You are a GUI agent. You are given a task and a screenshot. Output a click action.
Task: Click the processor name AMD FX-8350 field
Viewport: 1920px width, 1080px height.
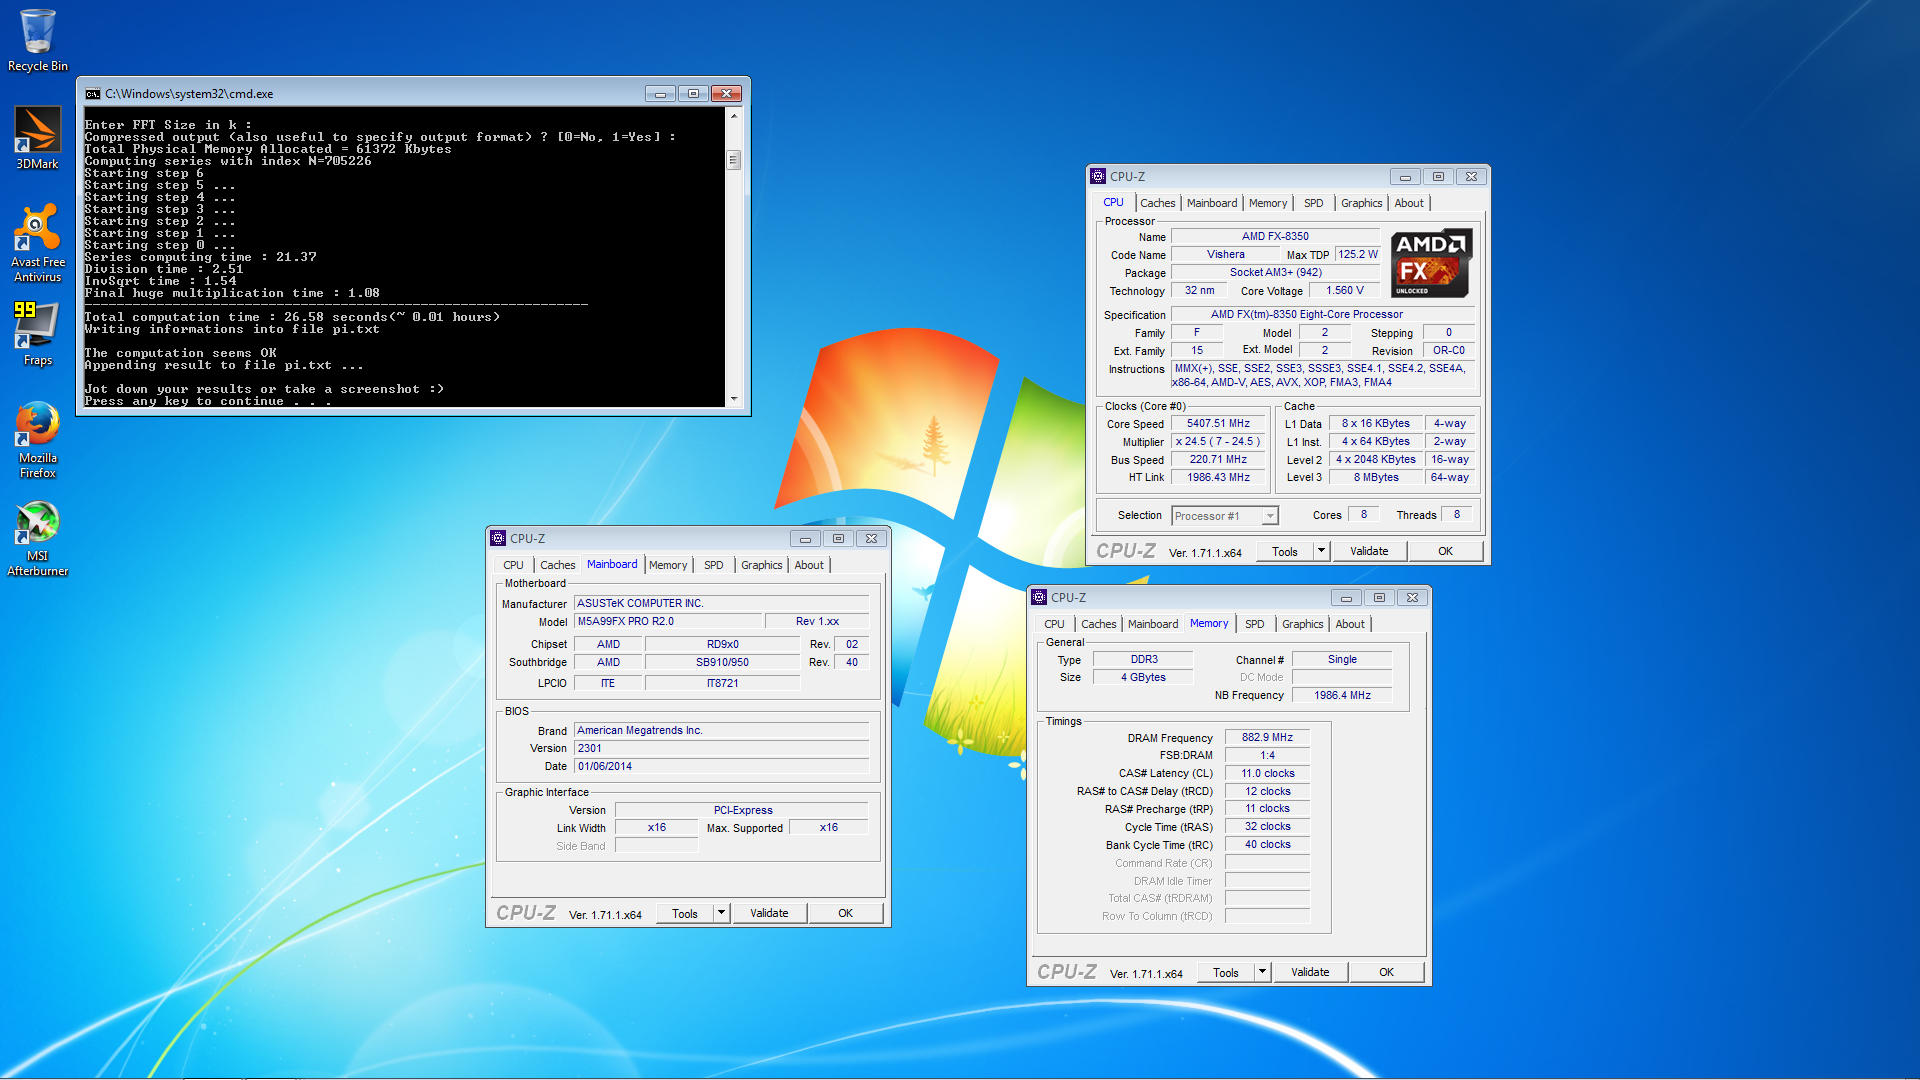tap(1275, 237)
